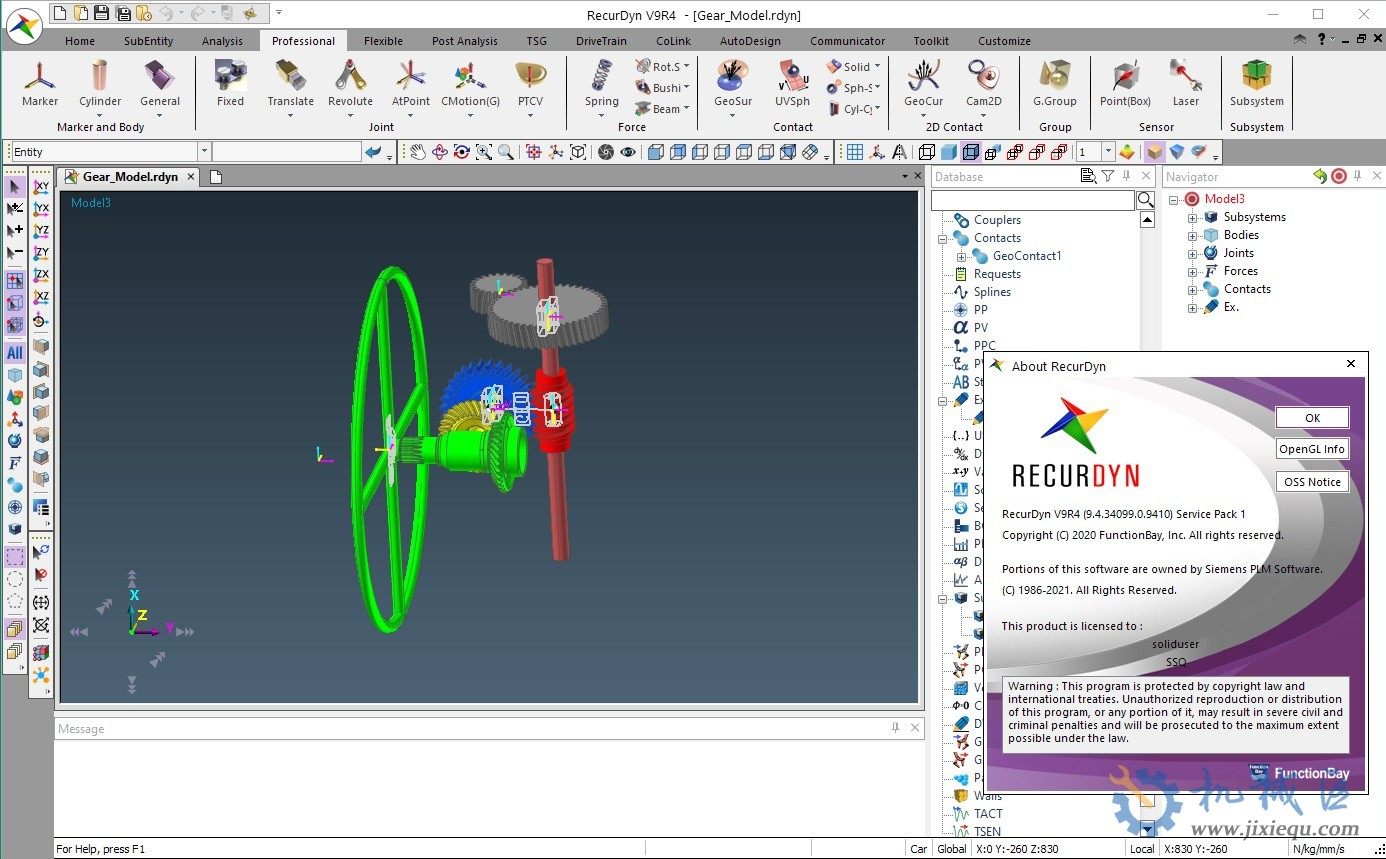Toggle the All entity filter in left toolbar
The height and width of the screenshot is (859, 1386).
pos(15,352)
